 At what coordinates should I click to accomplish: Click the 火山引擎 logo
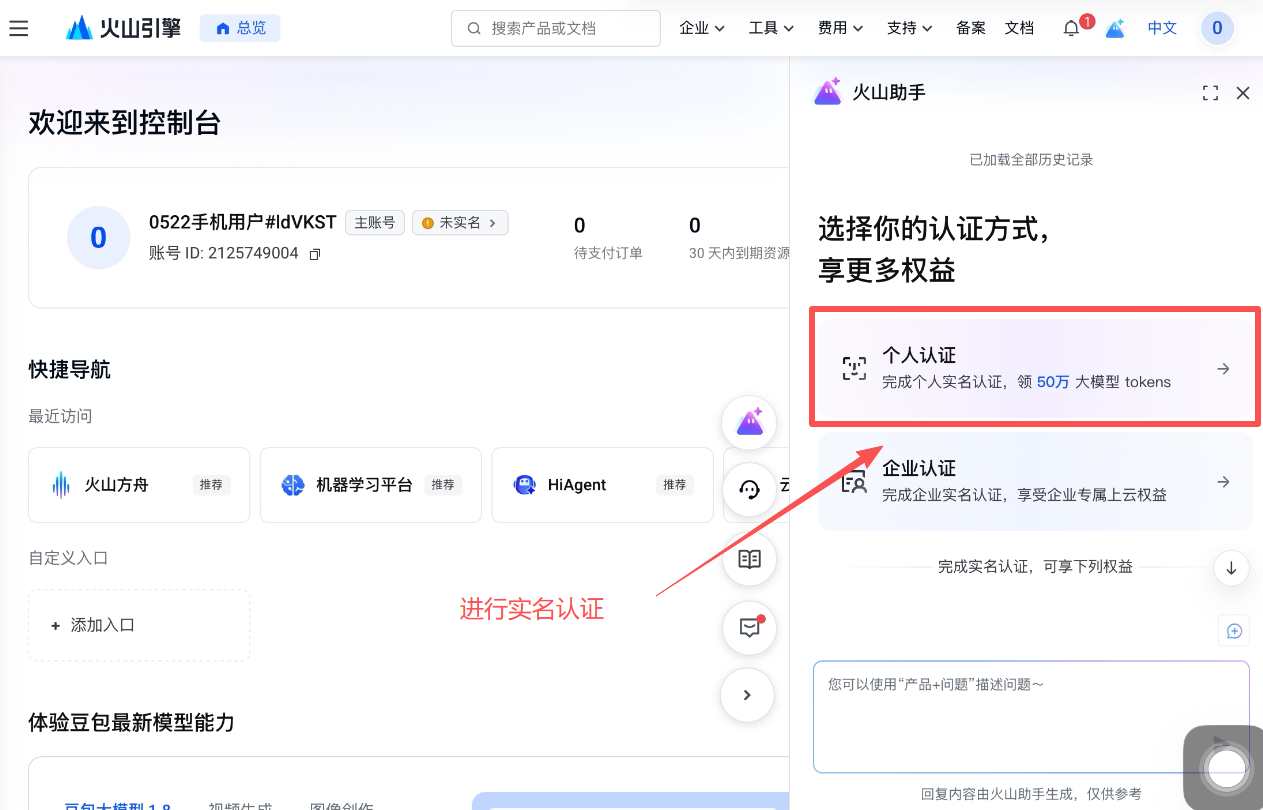point(124,28)
